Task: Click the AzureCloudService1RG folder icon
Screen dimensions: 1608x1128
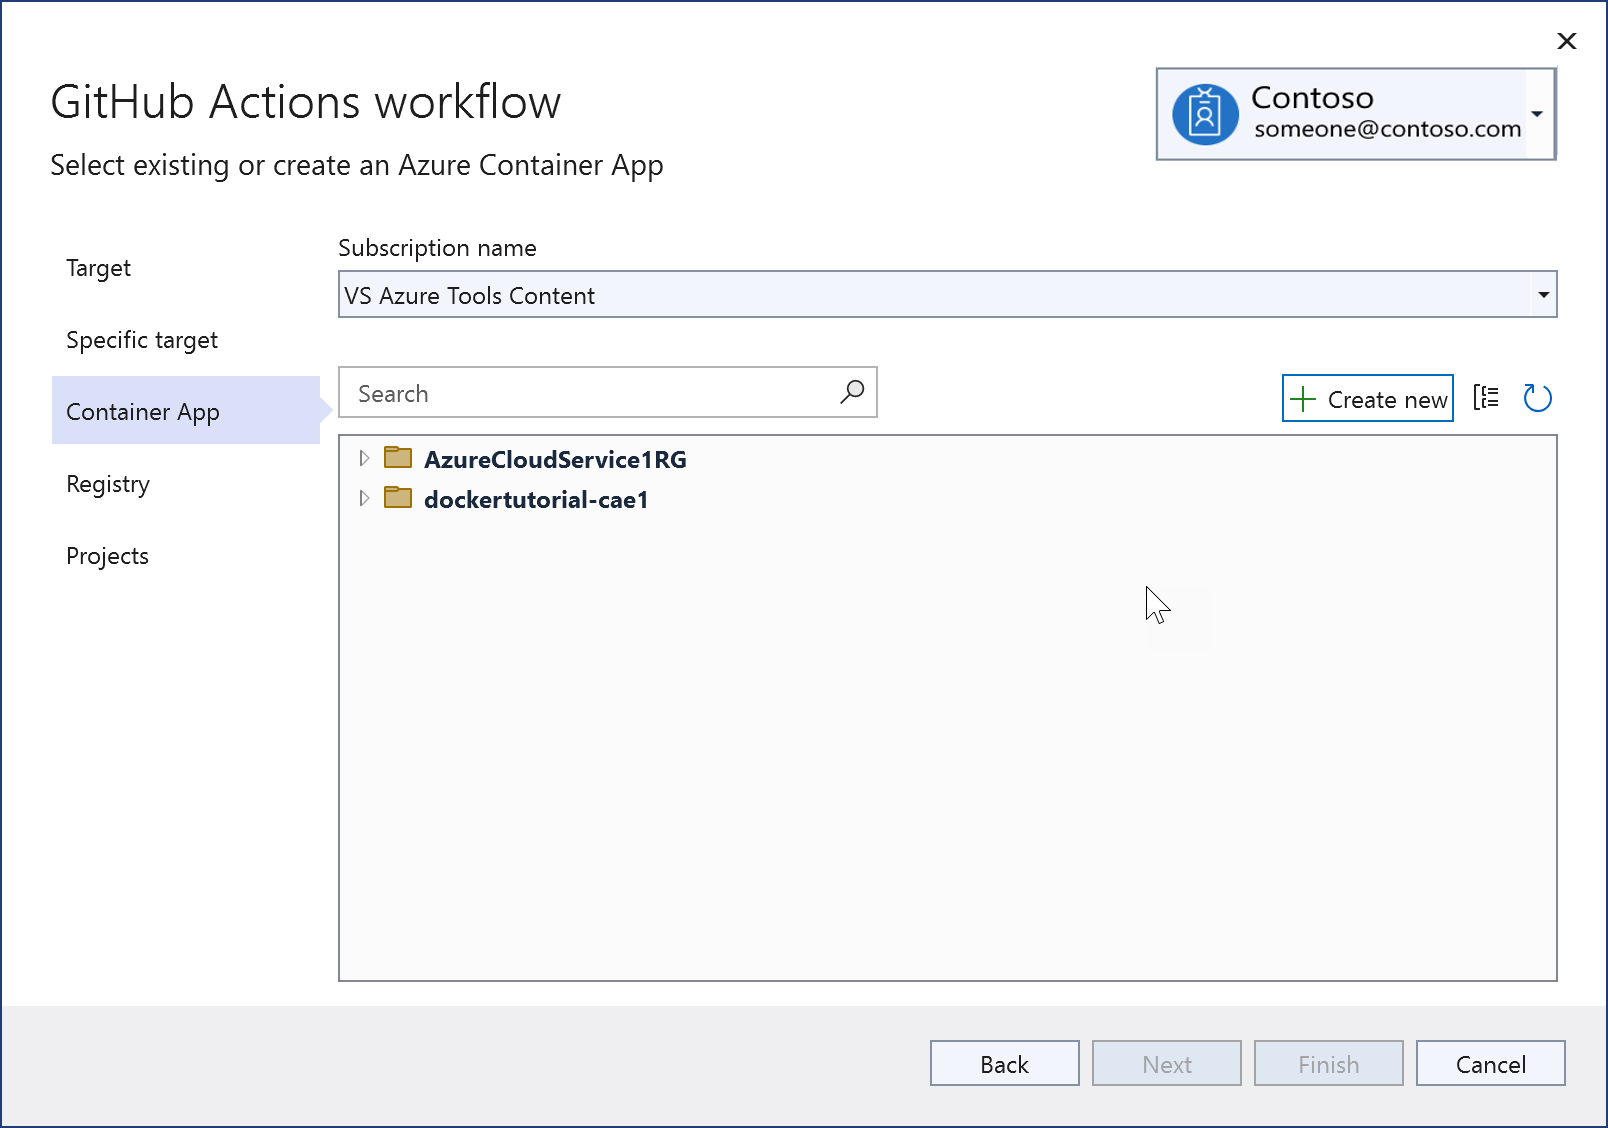Action: point(397,457)
